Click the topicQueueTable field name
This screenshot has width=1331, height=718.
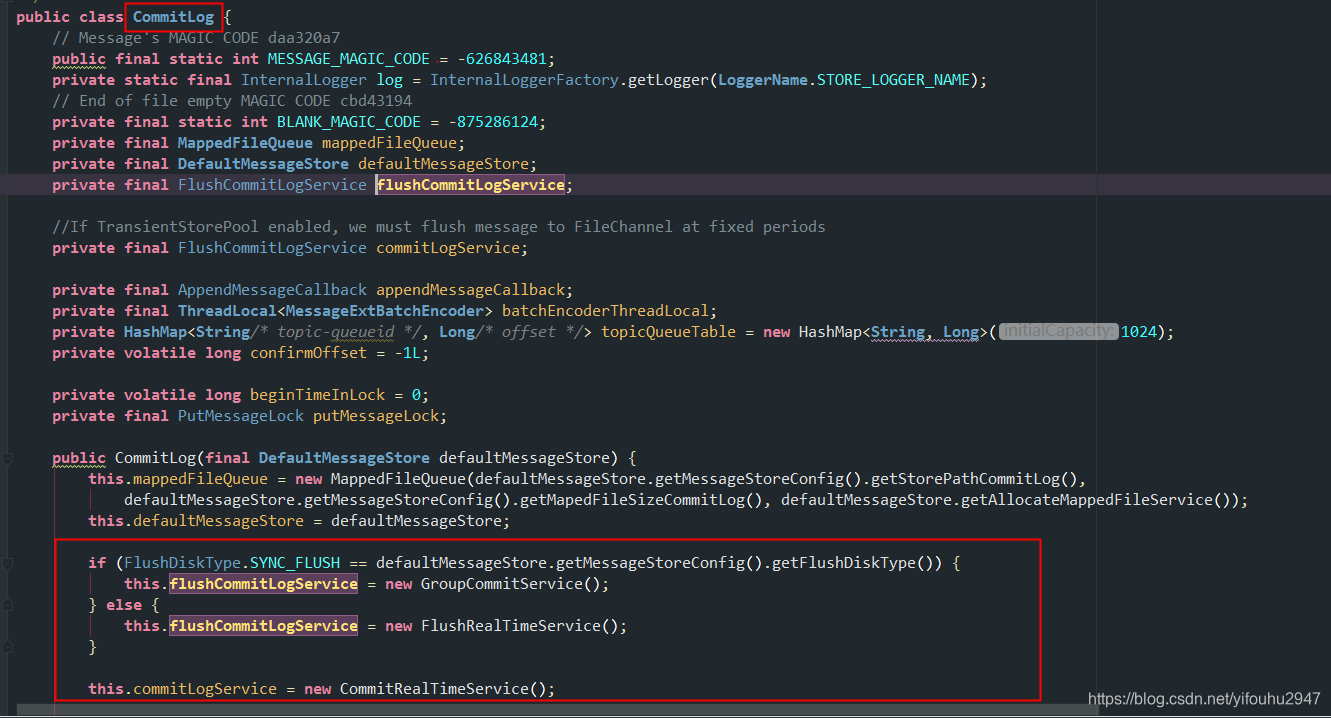668,332
